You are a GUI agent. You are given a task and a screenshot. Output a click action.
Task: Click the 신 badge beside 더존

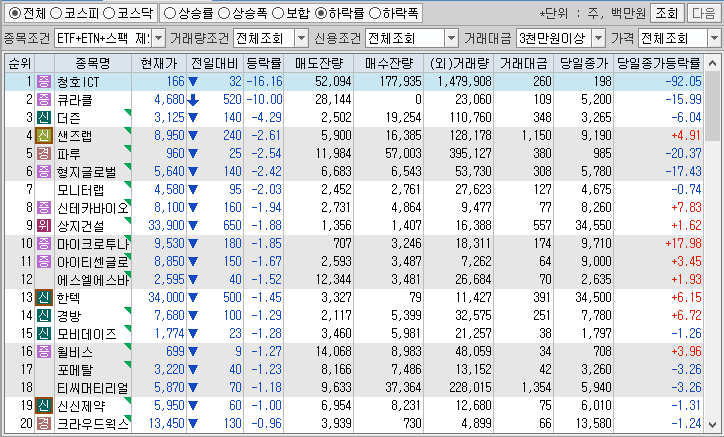pyautogui.click(x=44, y=118)
